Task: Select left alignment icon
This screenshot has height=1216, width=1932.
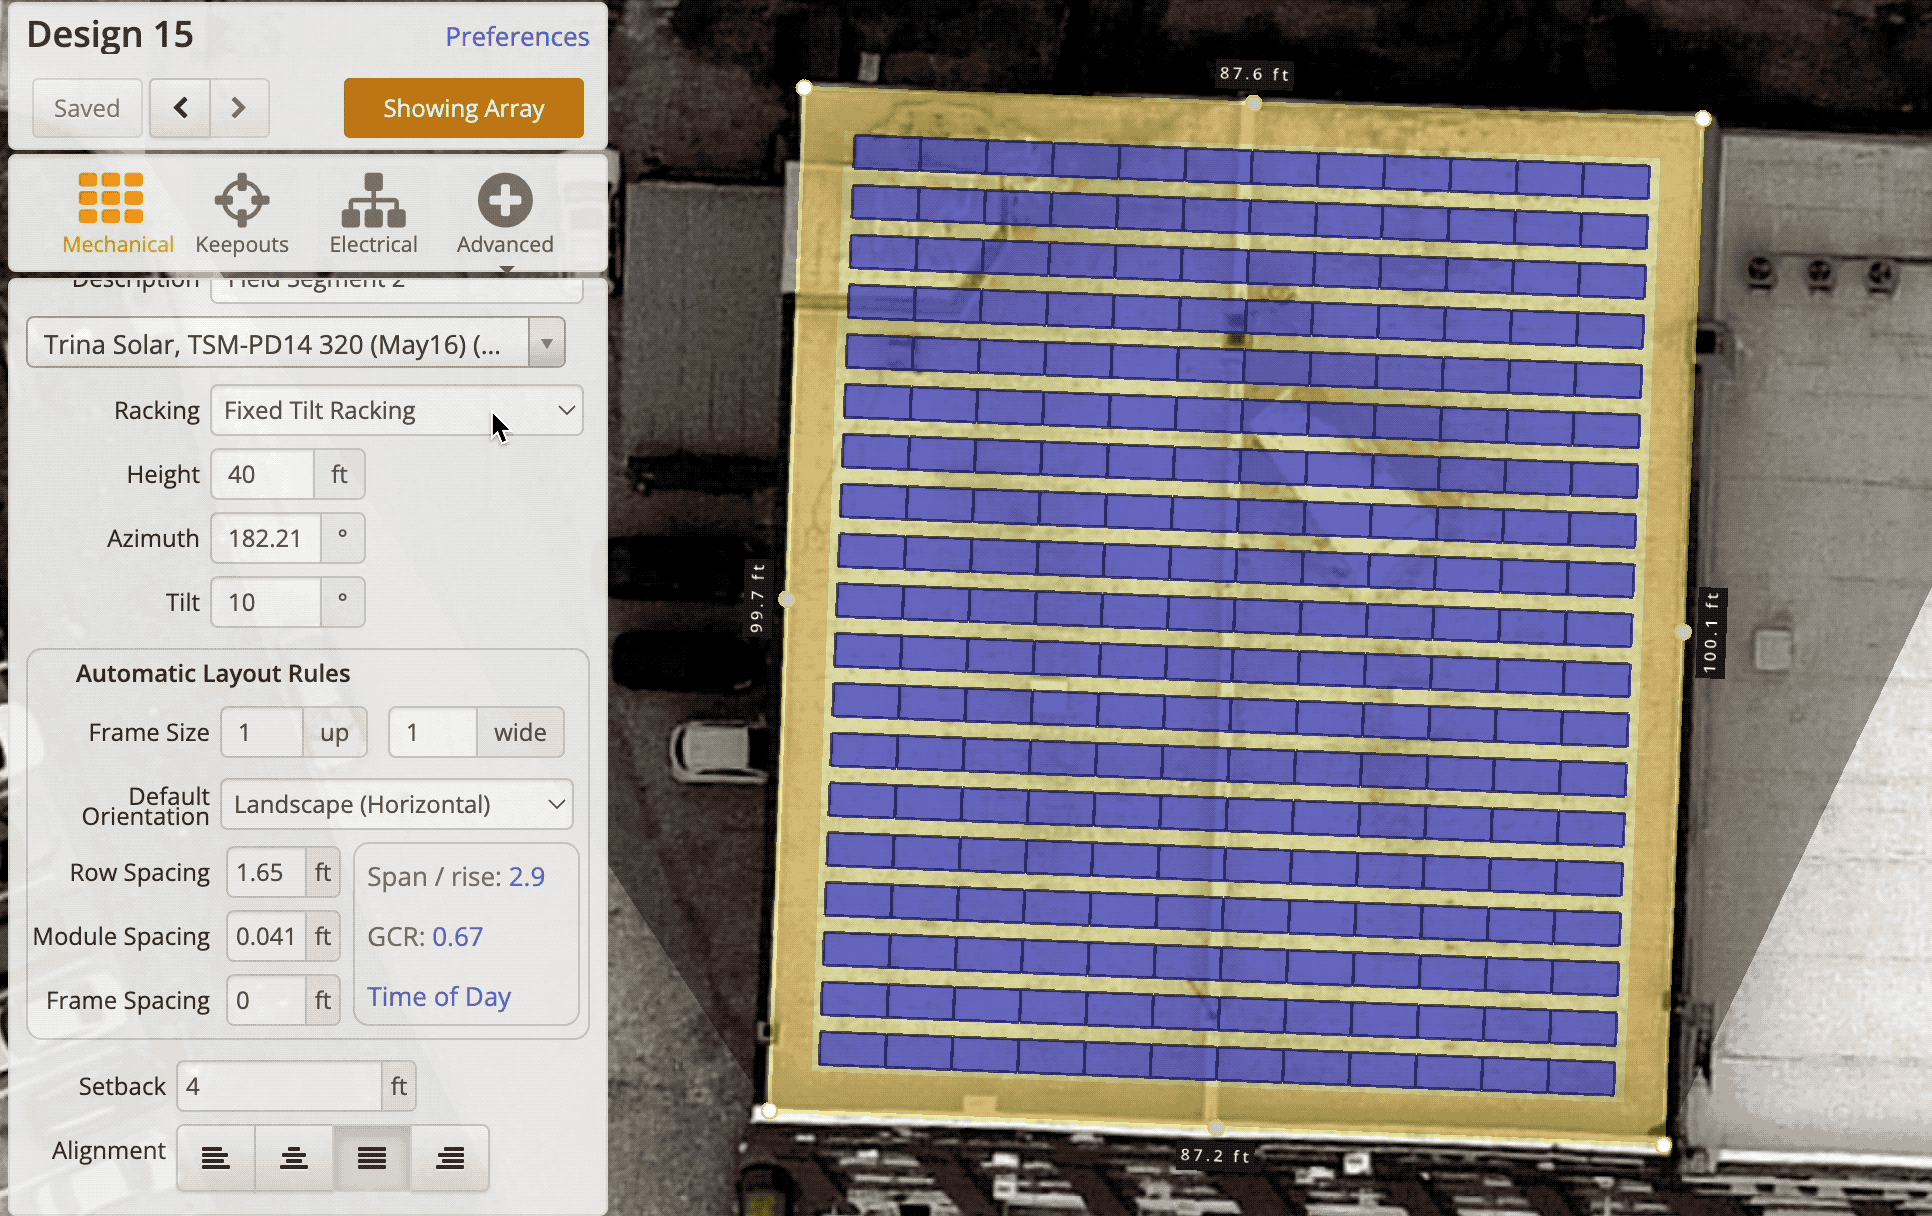Action: (x=215, y=1158)
